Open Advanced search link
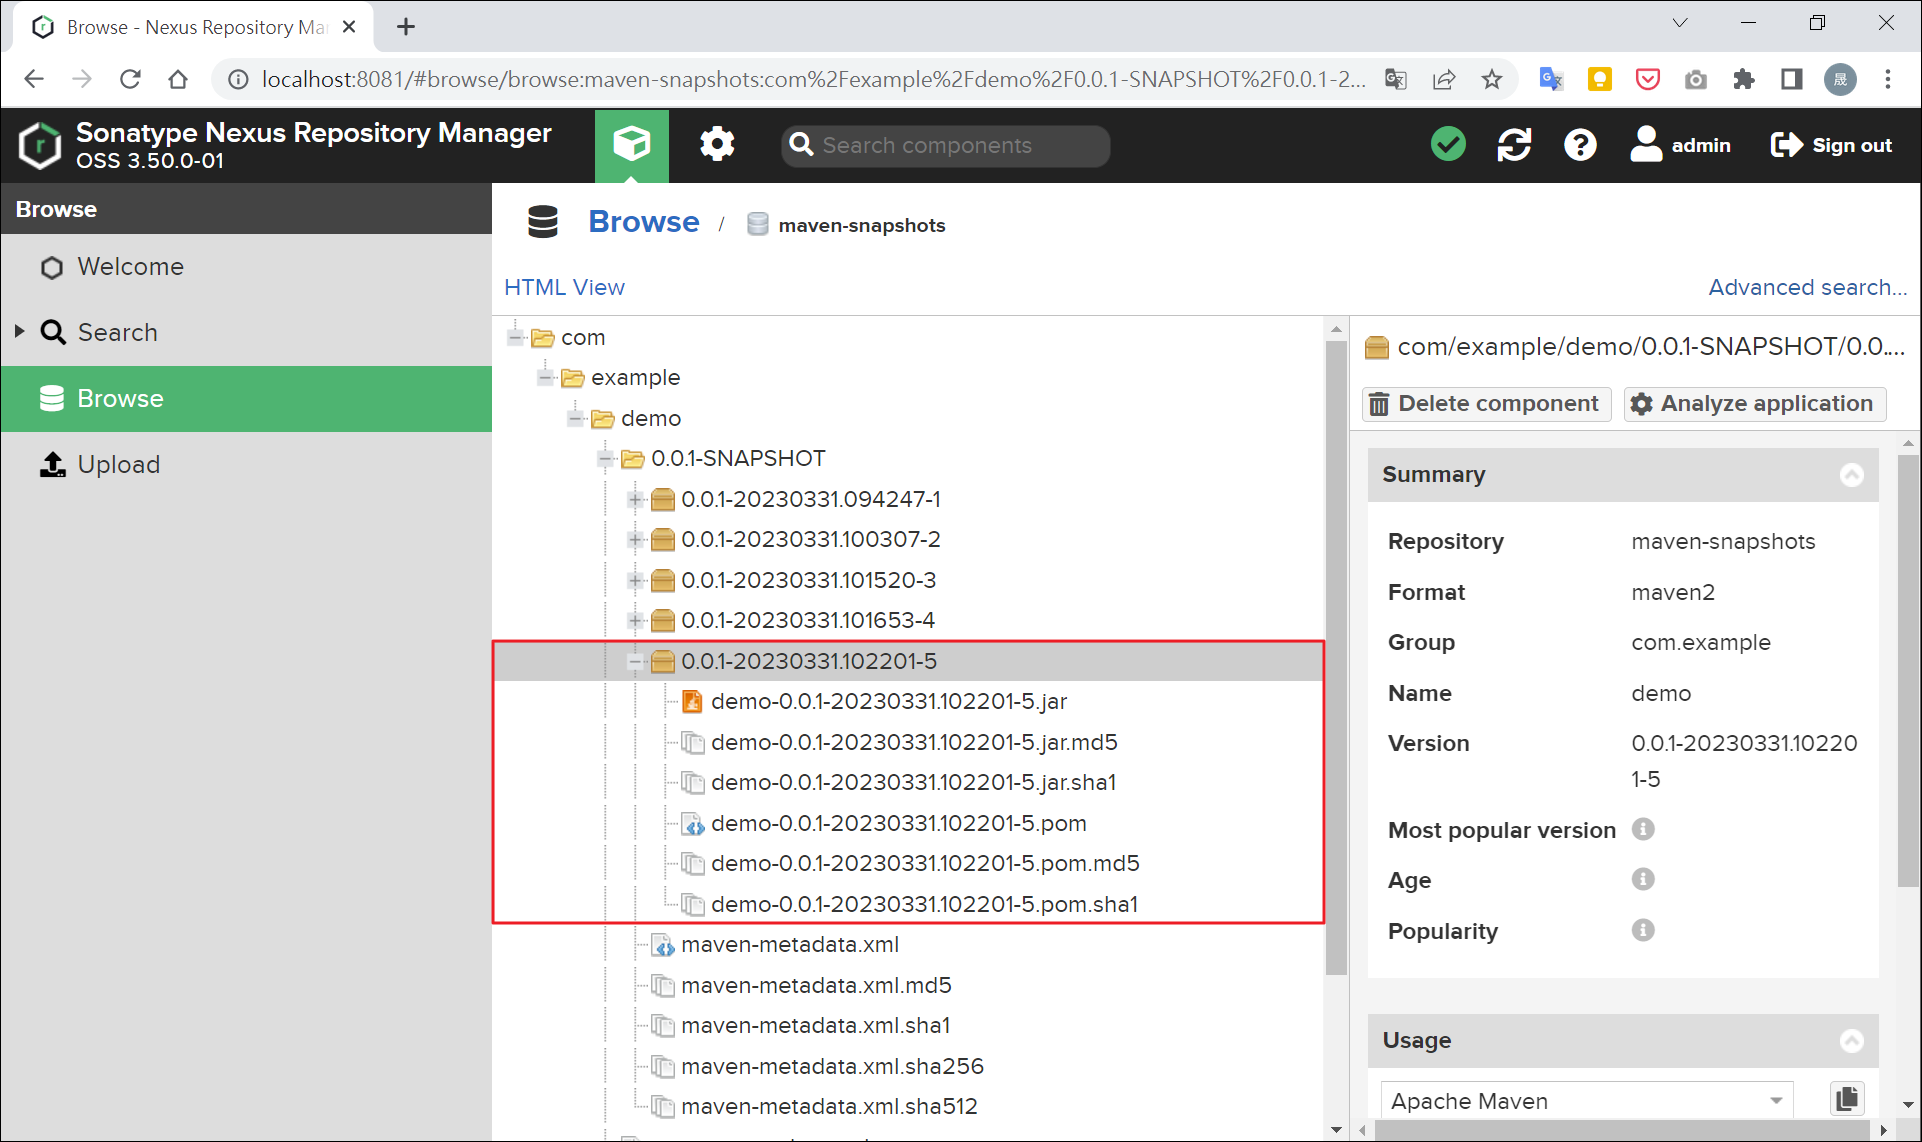Image resolution: width=1922 pixels, height=1142 pixels. tap(1806, 287)
